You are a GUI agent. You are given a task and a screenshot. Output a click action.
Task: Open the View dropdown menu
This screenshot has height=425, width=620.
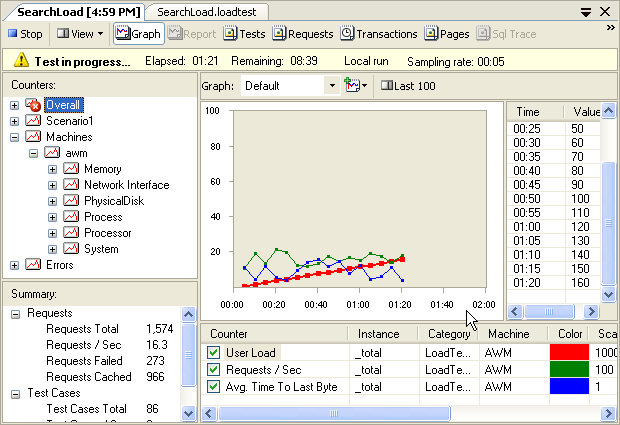click(80, 34)
